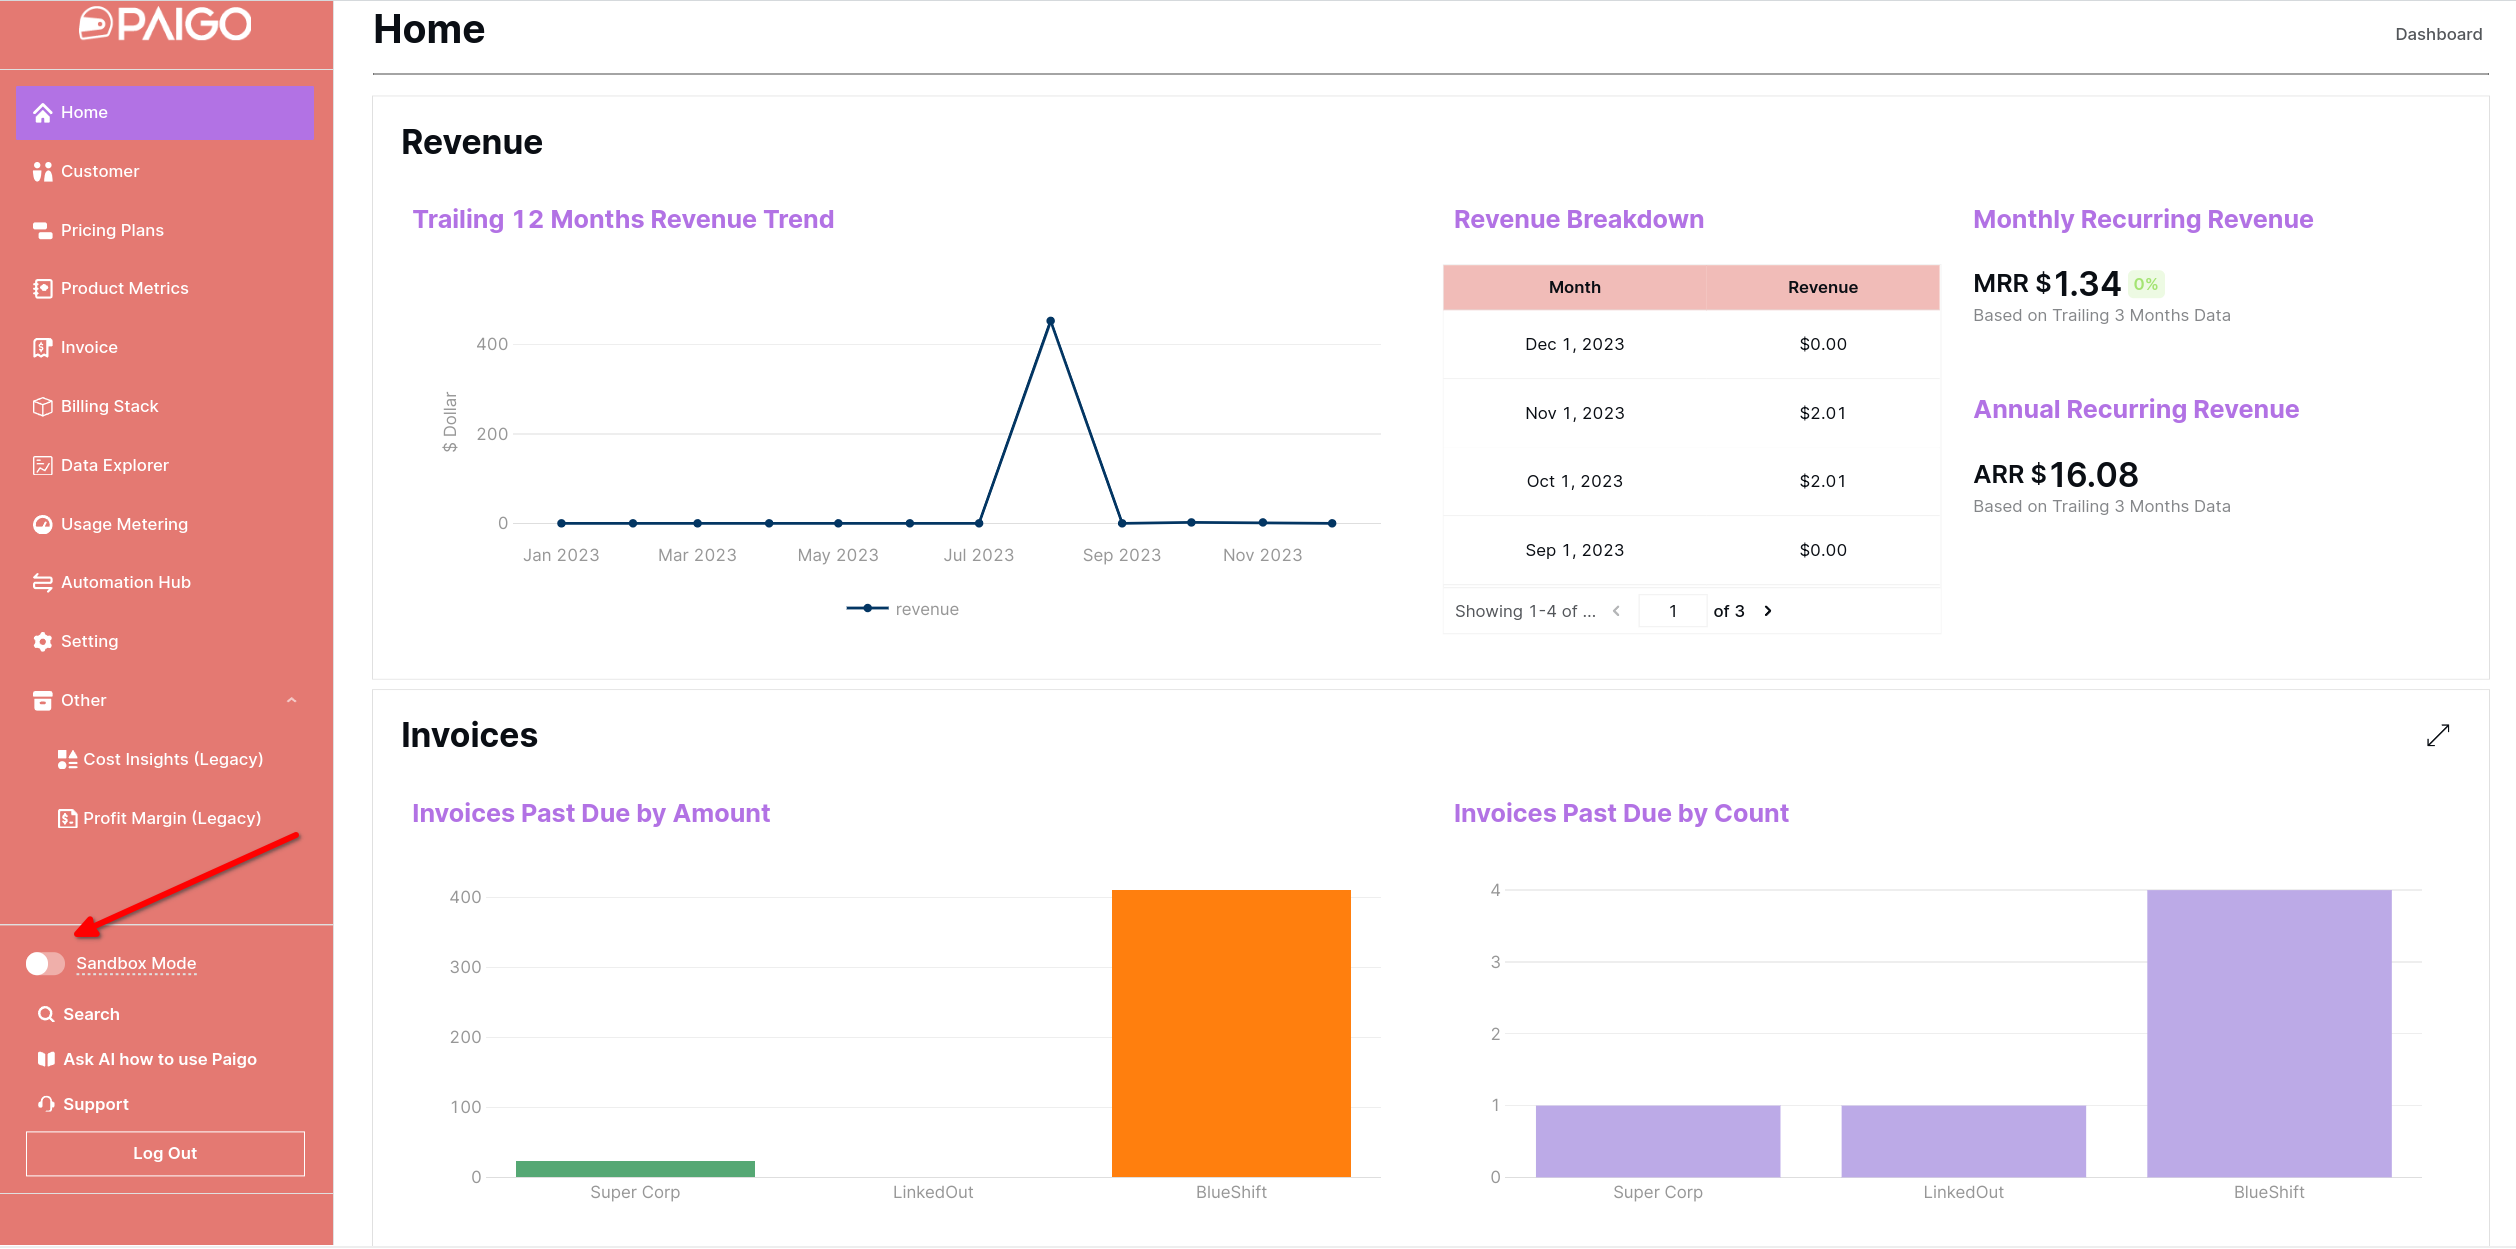Click the Log Out button
The height and width of the screenshot is (1249, 2516).
click(x=165, y=1154)
